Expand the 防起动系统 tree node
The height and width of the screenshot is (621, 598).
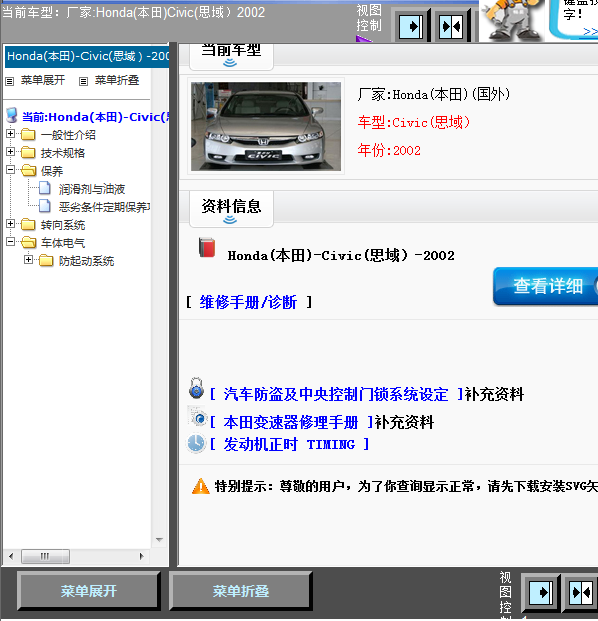coord(29,259)
